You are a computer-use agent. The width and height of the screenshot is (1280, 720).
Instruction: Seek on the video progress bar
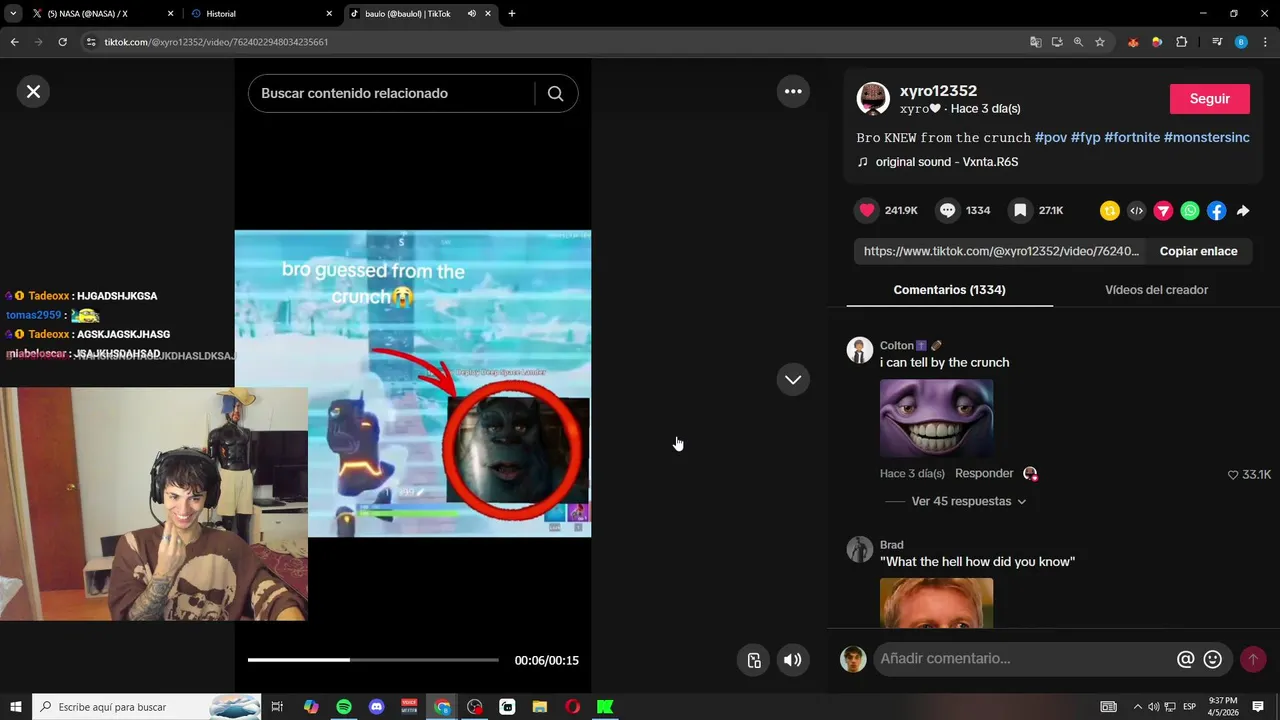(373, 660)
